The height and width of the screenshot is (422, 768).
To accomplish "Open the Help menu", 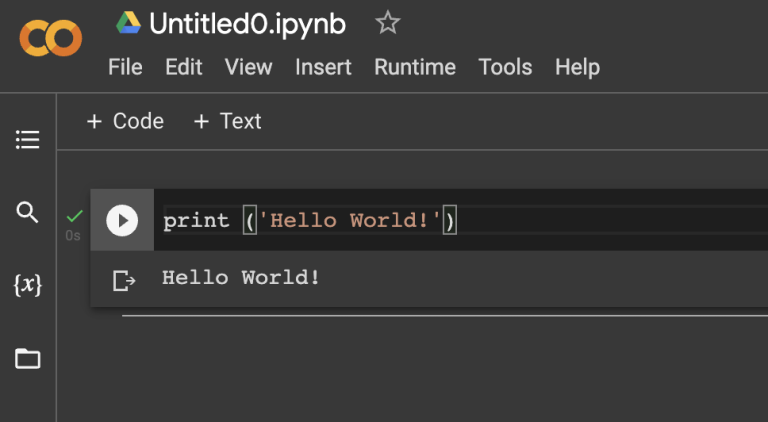I will click(577, 67).
